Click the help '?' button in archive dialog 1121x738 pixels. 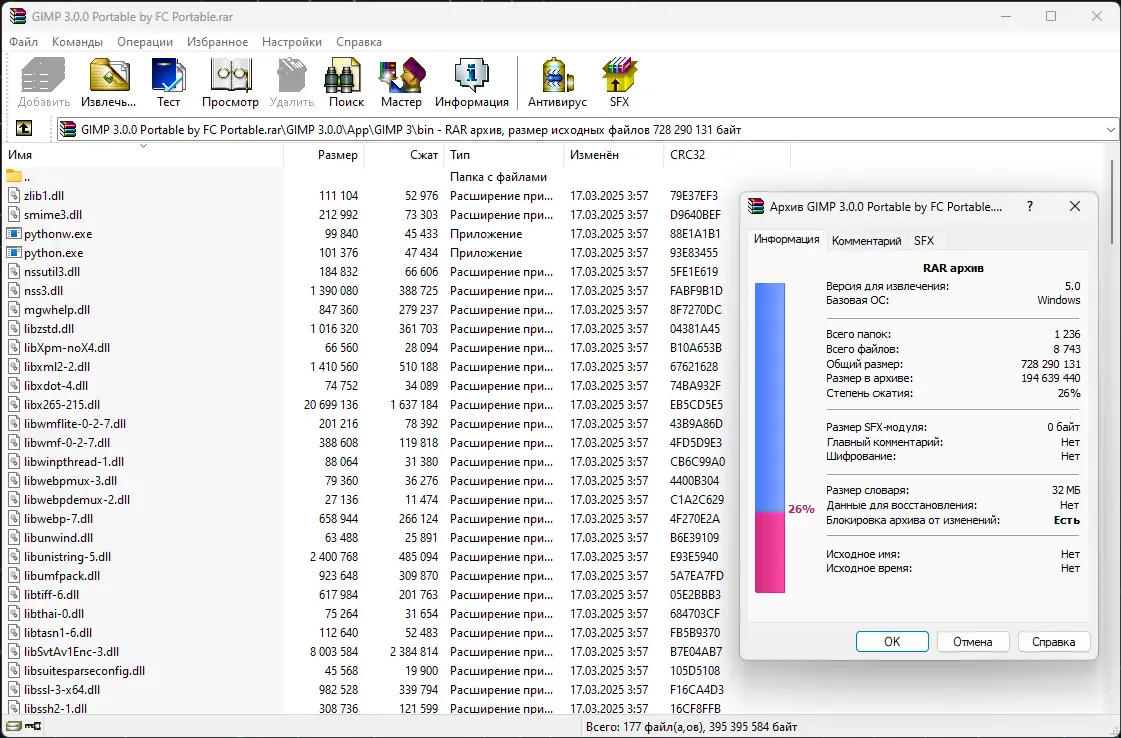click(1029, 206)
